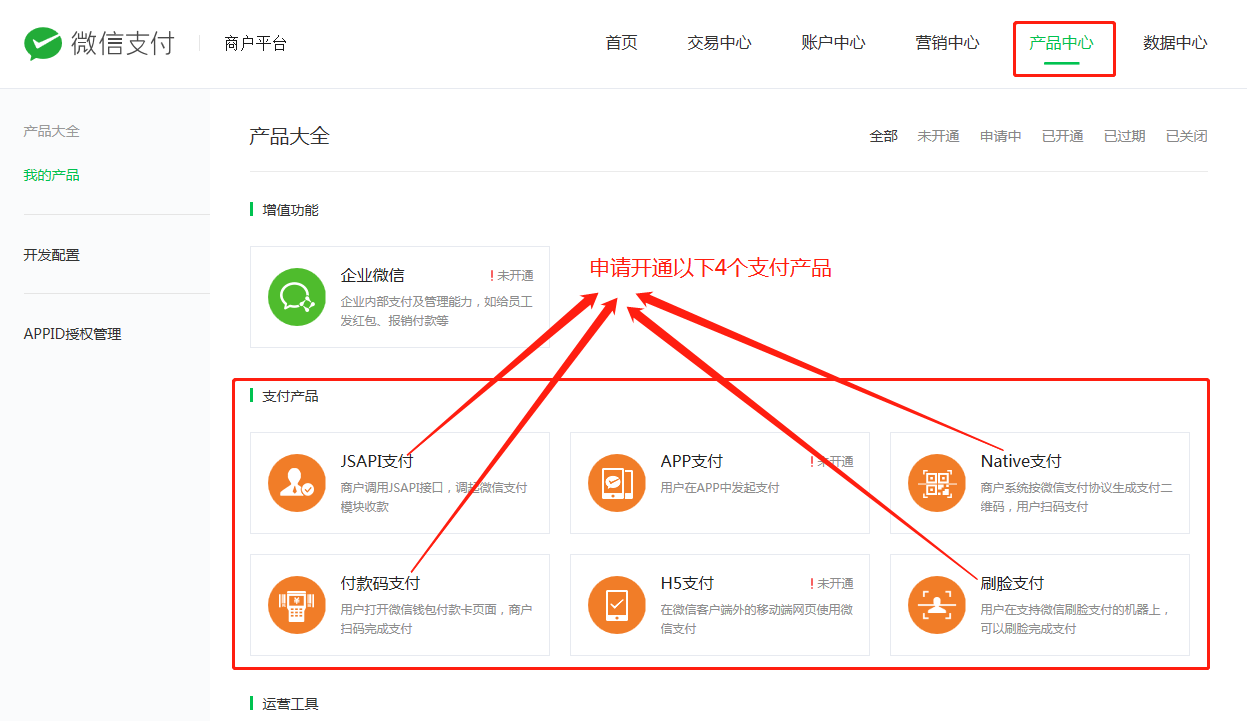Click description 用户在APP中发起支付
The height and width of the screenshot is (721, 1247).
tap(719, 488)
